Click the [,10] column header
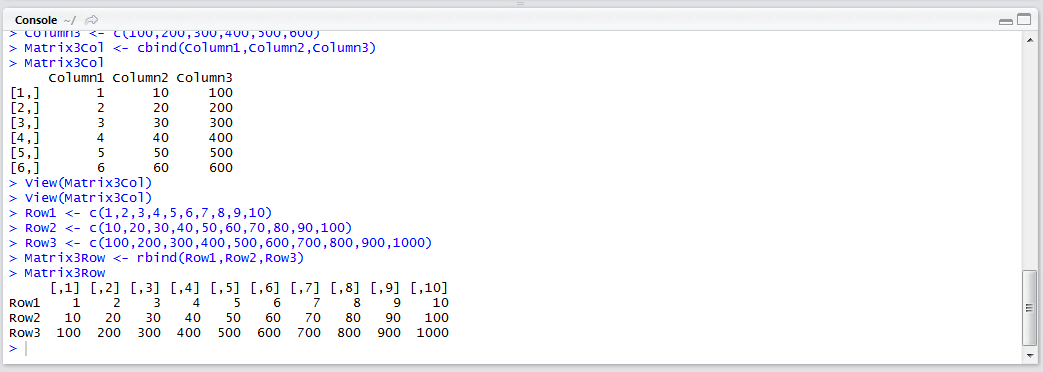The image size is (1043, 372). point(429,288)
